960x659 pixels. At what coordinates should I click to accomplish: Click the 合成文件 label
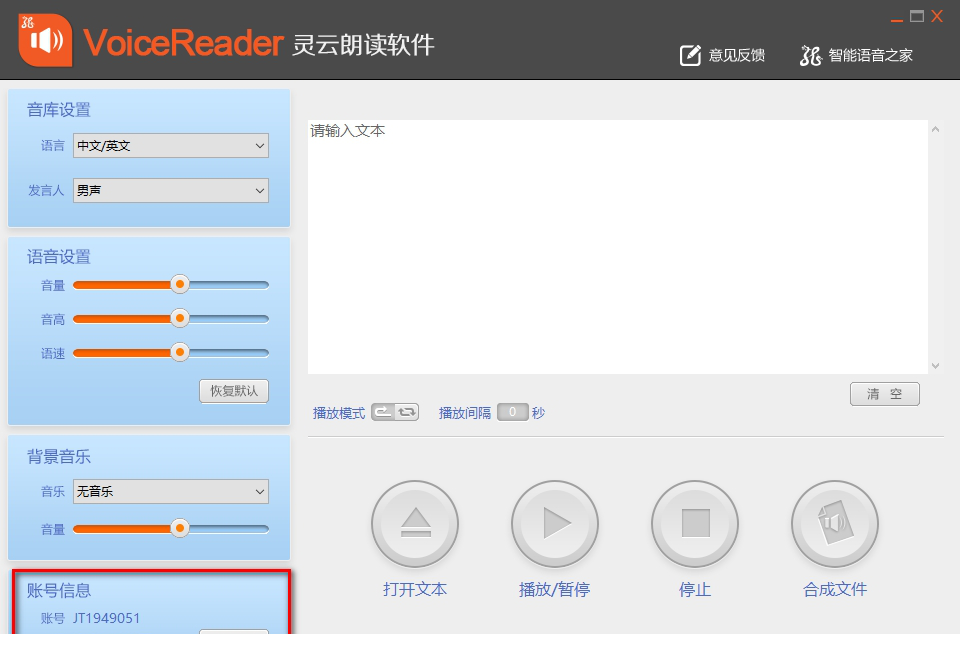[835, 589]
